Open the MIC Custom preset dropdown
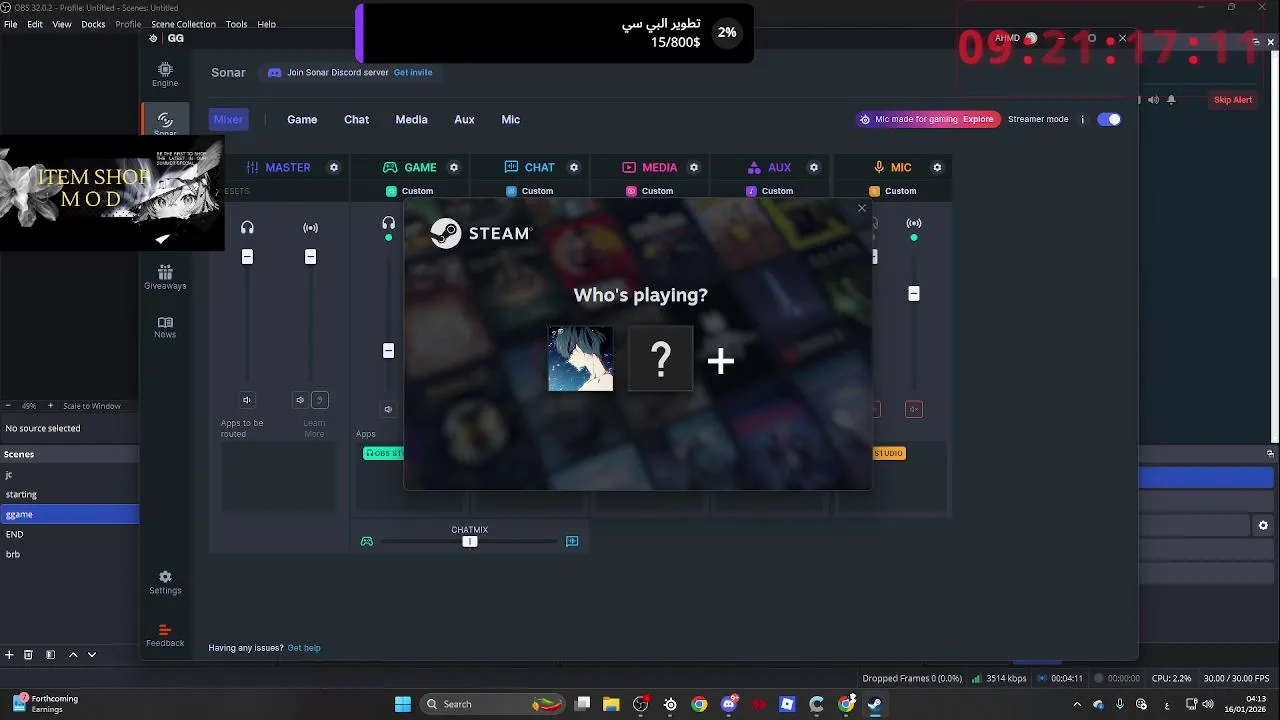Screen dimensions: 1280x720 893,191
